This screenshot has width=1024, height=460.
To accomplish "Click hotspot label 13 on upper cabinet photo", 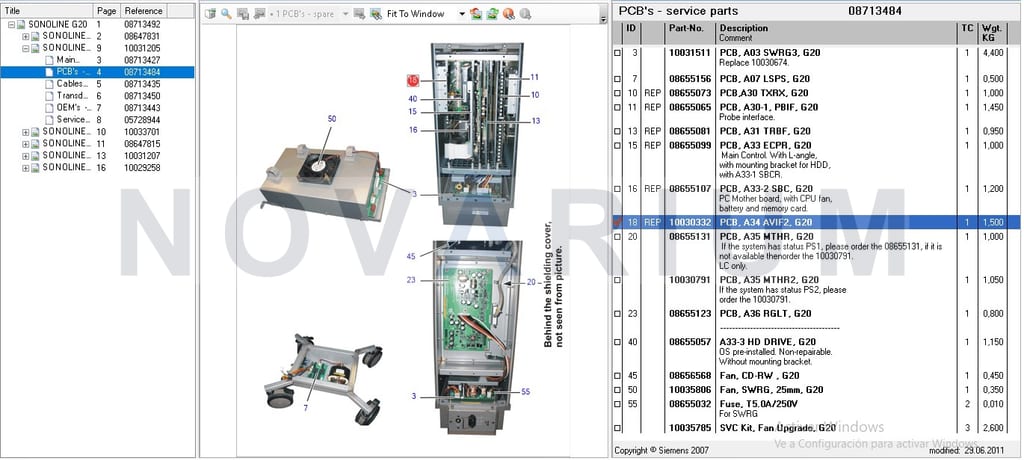I will 536,121.
